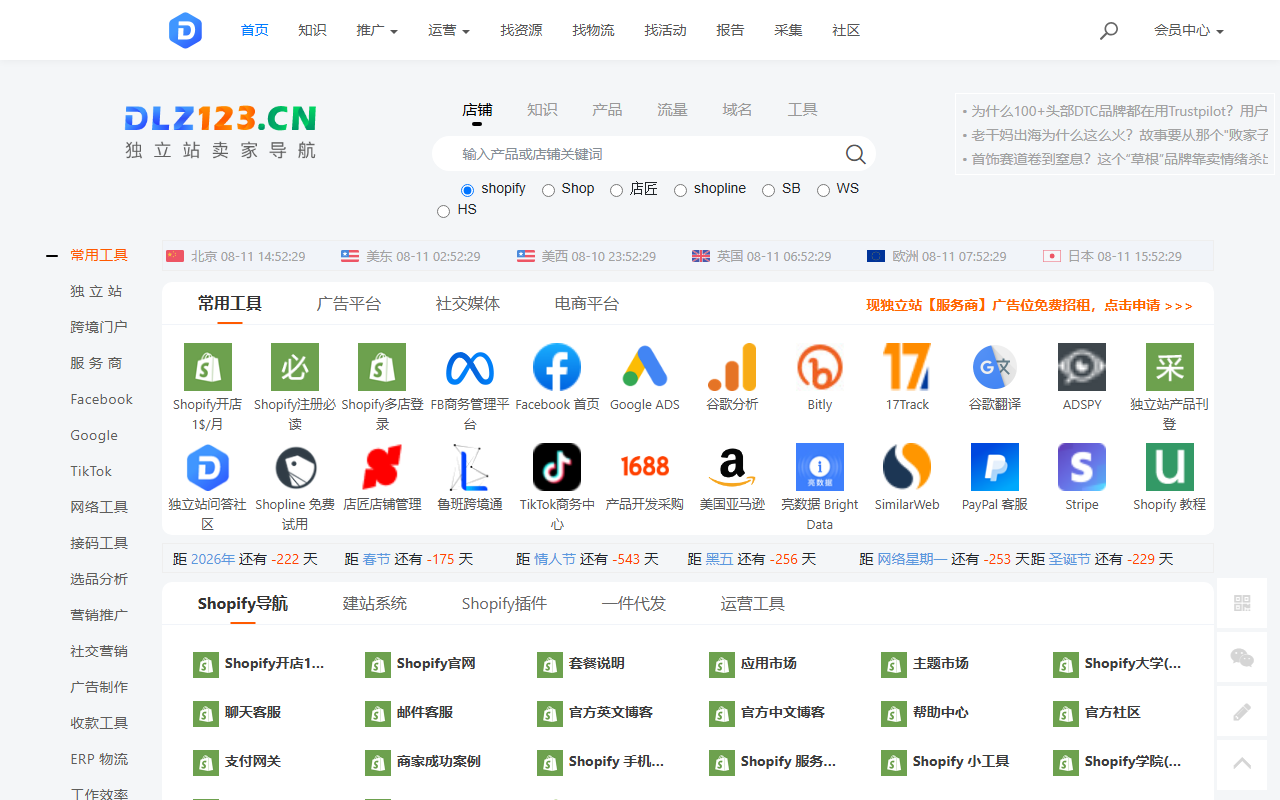1280x800 pixels.
Task: Select the Shop radio button
Action: tap(548, 190)
